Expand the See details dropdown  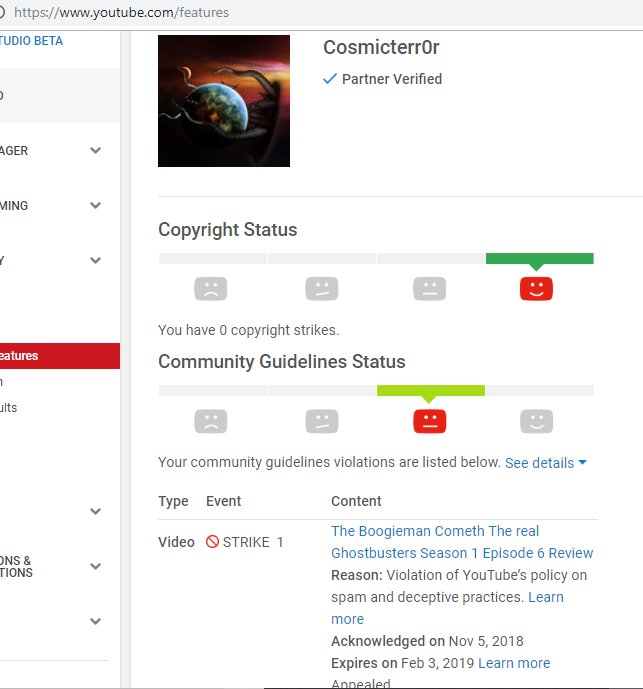(x=545, y=463)
